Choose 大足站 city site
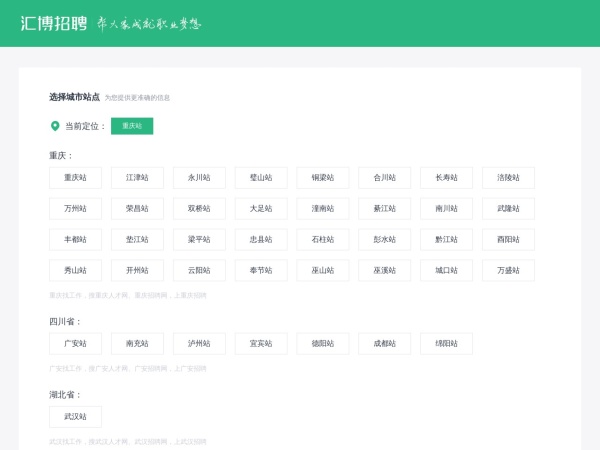Image resolution: width=600 pixels, height=450 pixels. [261, 209]
